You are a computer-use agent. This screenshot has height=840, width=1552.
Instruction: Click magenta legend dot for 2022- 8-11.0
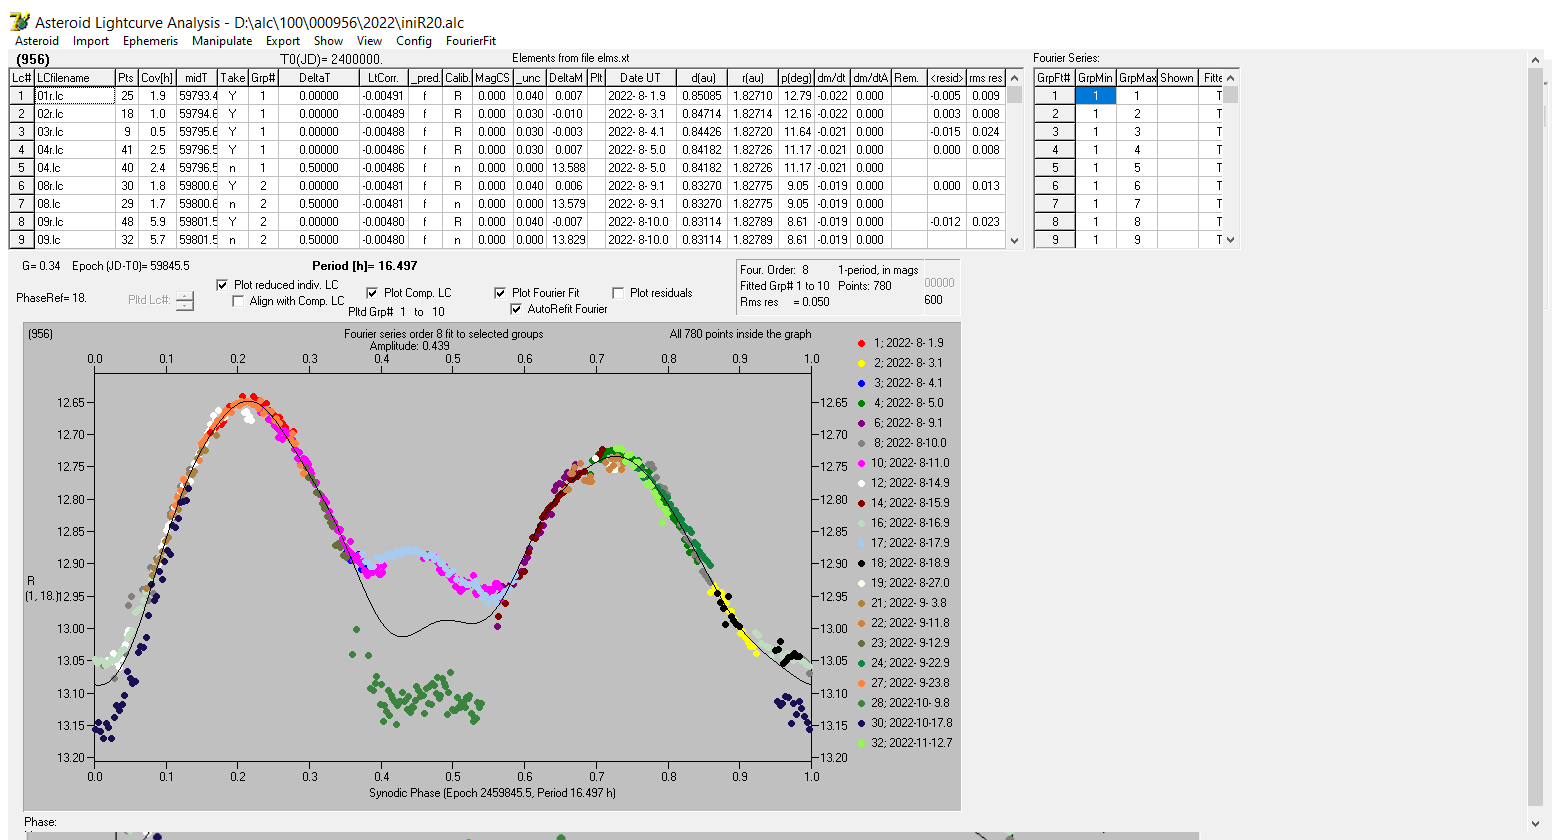coord(861,463)
